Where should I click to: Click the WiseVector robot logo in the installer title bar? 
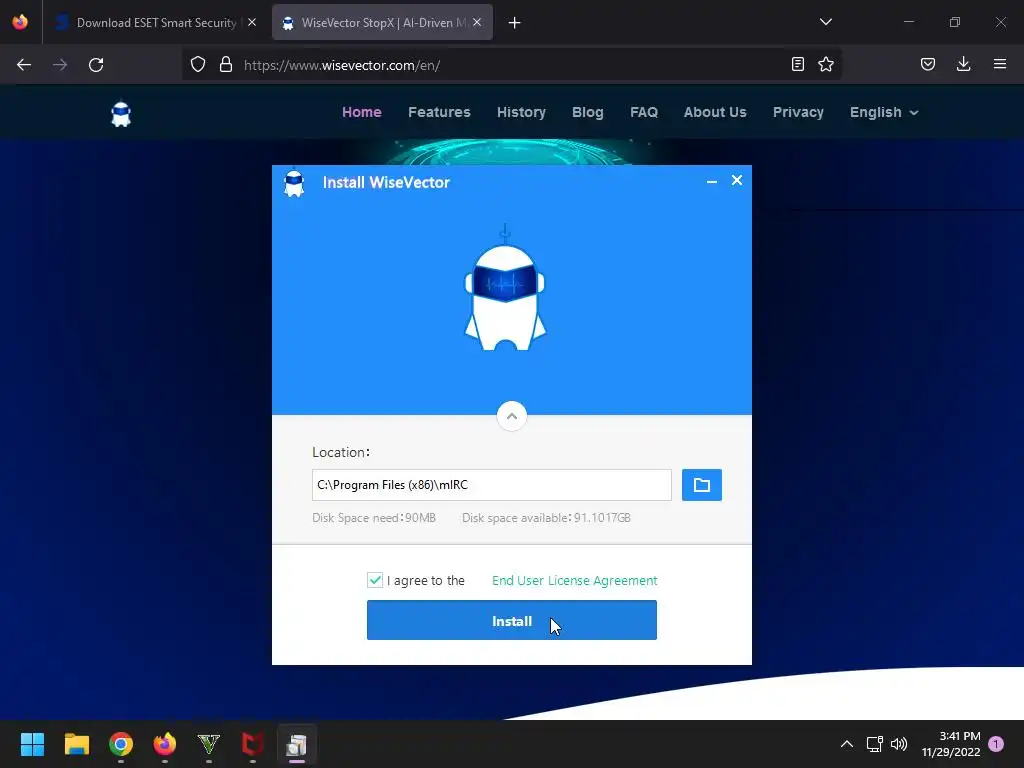(x=294, y=184)
